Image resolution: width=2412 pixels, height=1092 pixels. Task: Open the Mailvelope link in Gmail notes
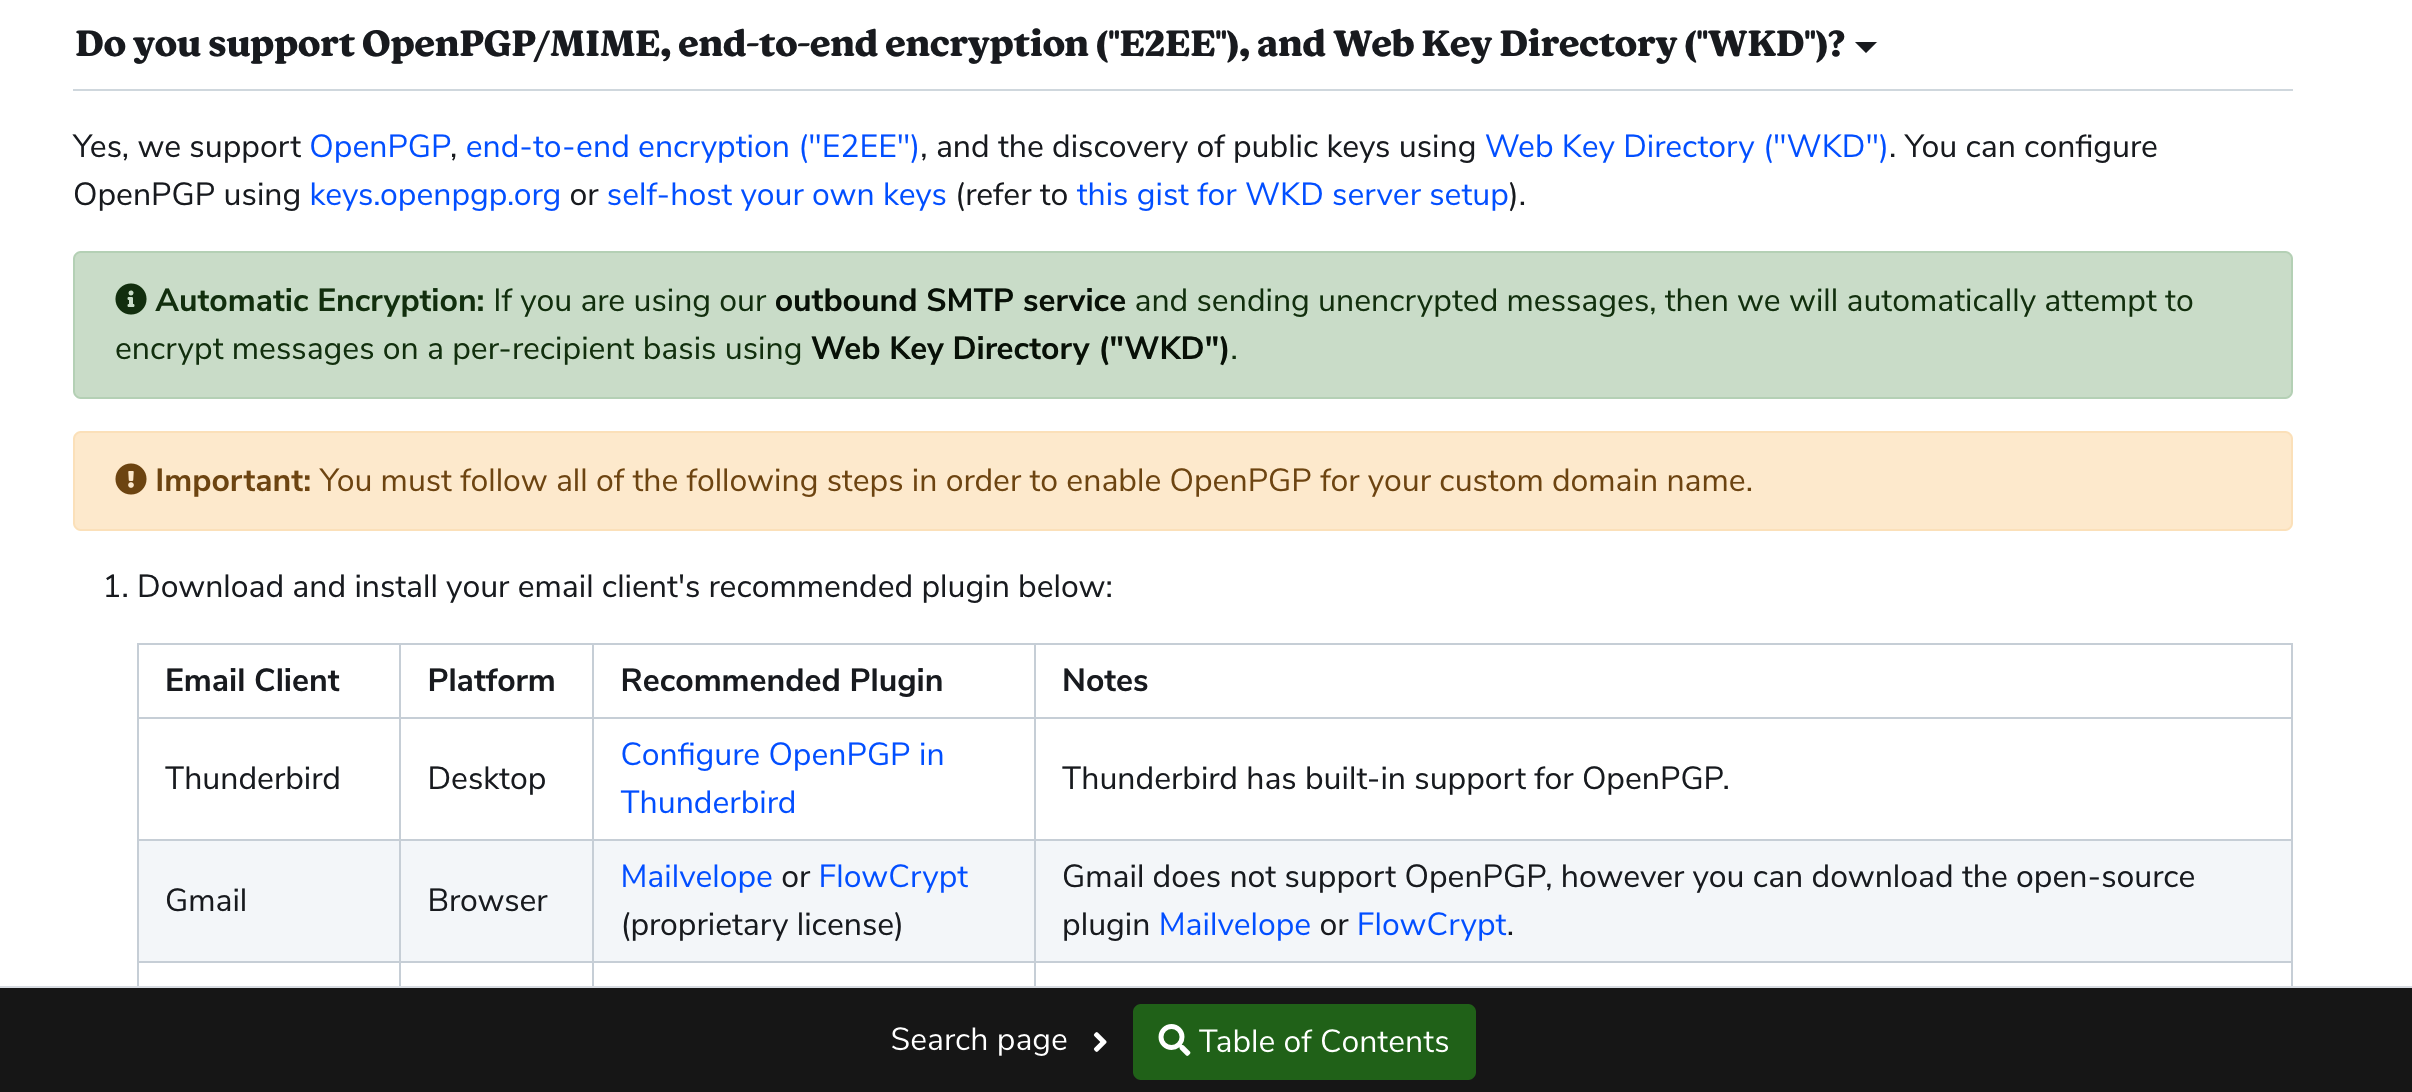[x=1234, y=924]
